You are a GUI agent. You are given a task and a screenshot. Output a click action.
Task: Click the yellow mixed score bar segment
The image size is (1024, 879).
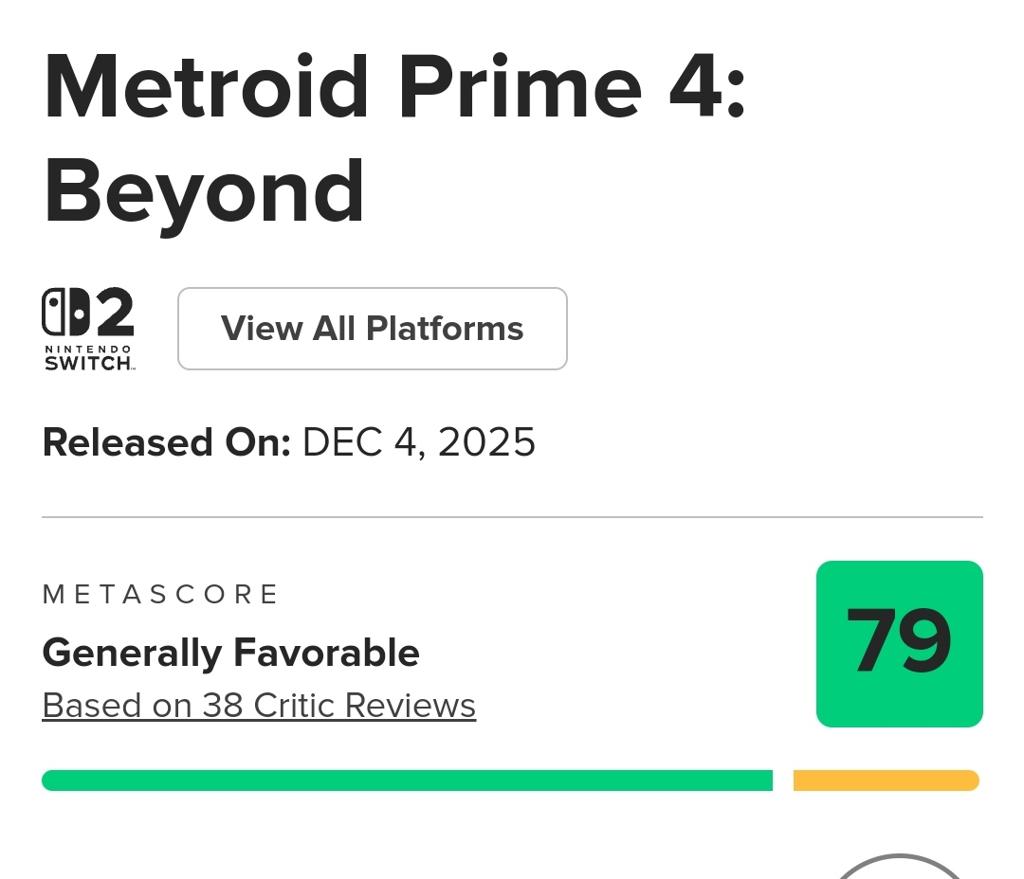886,780
